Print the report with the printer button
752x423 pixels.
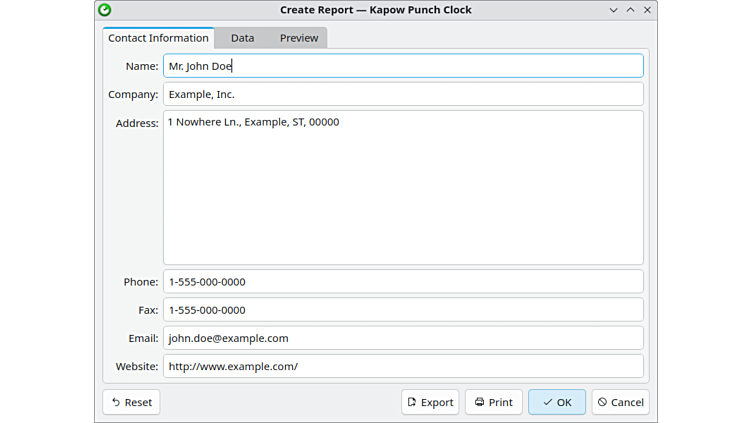(x=493, y=402)
